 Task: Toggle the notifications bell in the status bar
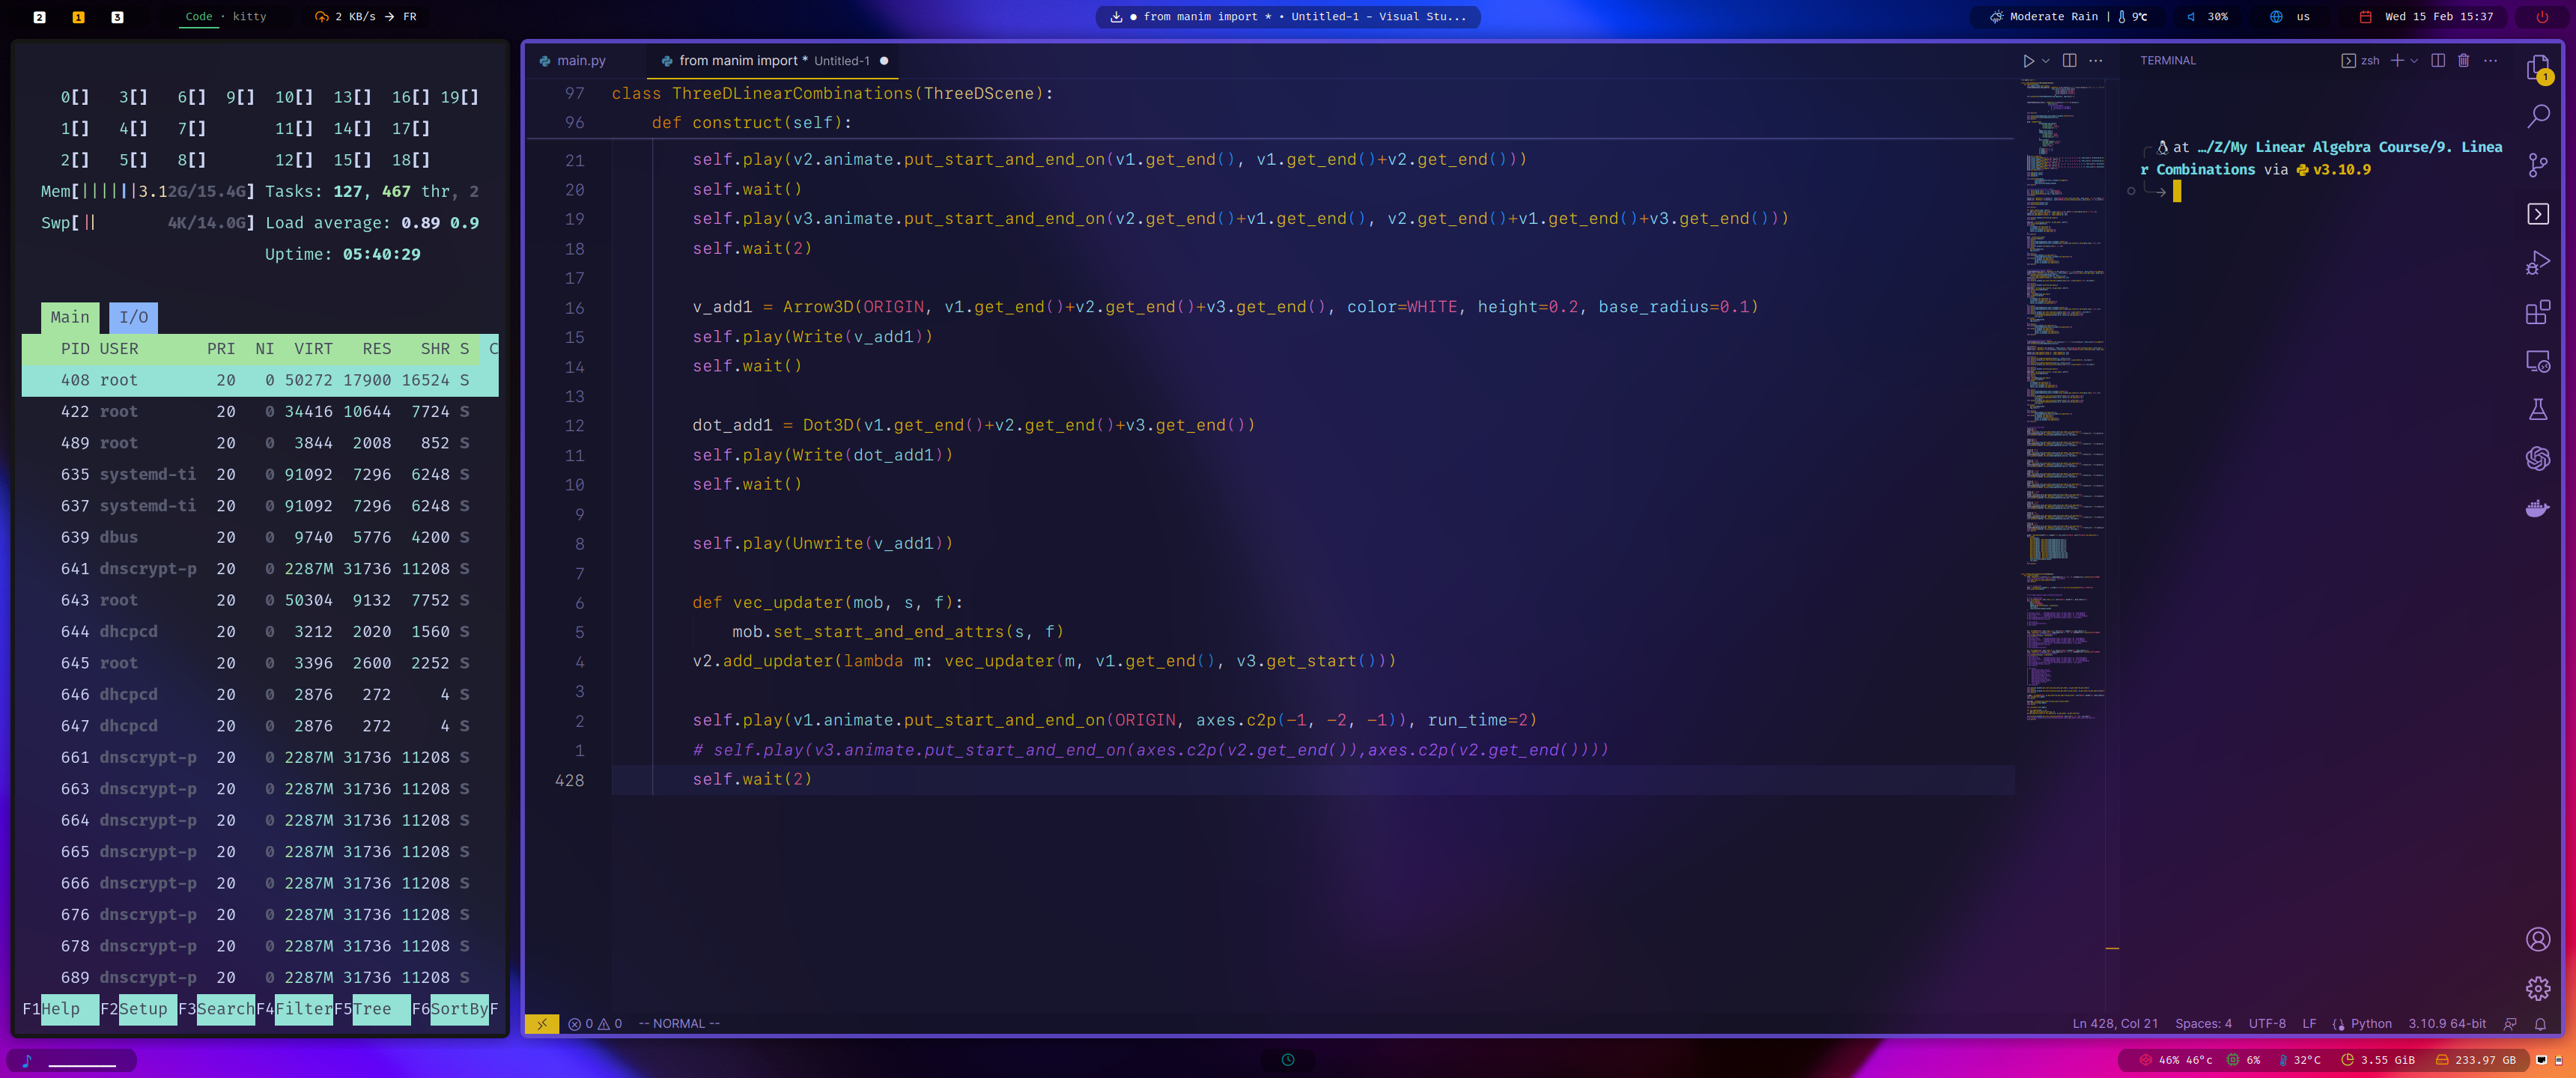(2541, 1023)
